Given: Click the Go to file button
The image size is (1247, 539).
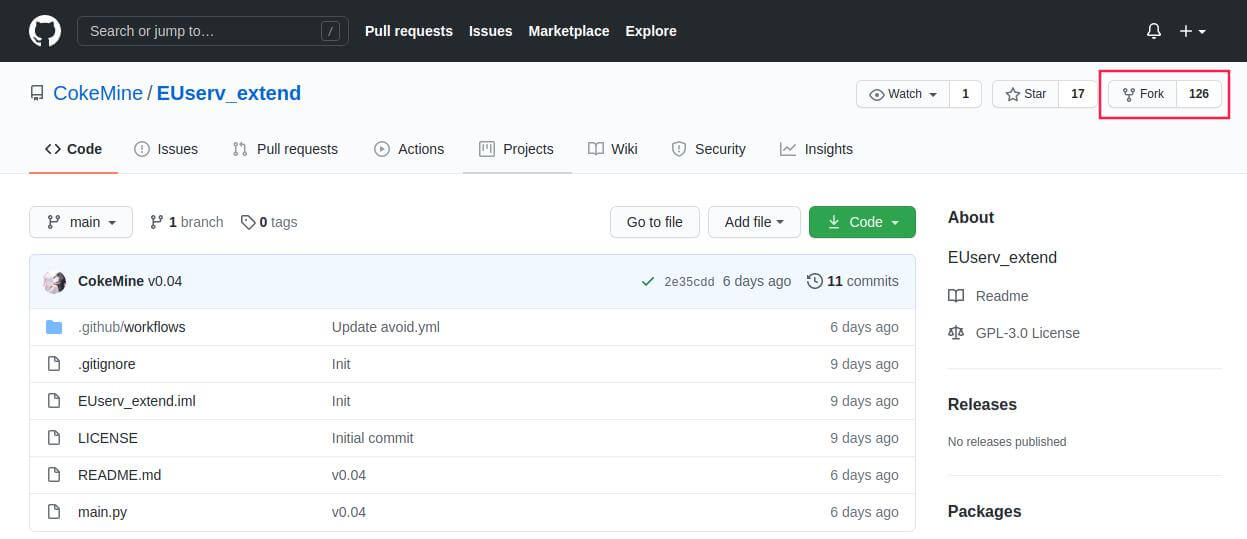Looking at the screenshot, I should click(x=654, y=222).
